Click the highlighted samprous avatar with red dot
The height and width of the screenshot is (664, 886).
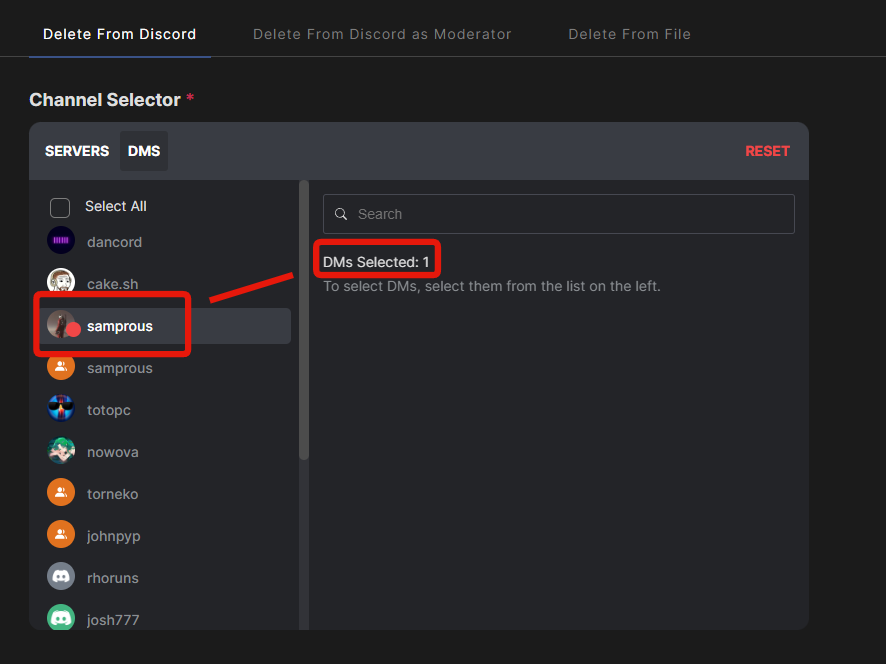click(60, 324)
